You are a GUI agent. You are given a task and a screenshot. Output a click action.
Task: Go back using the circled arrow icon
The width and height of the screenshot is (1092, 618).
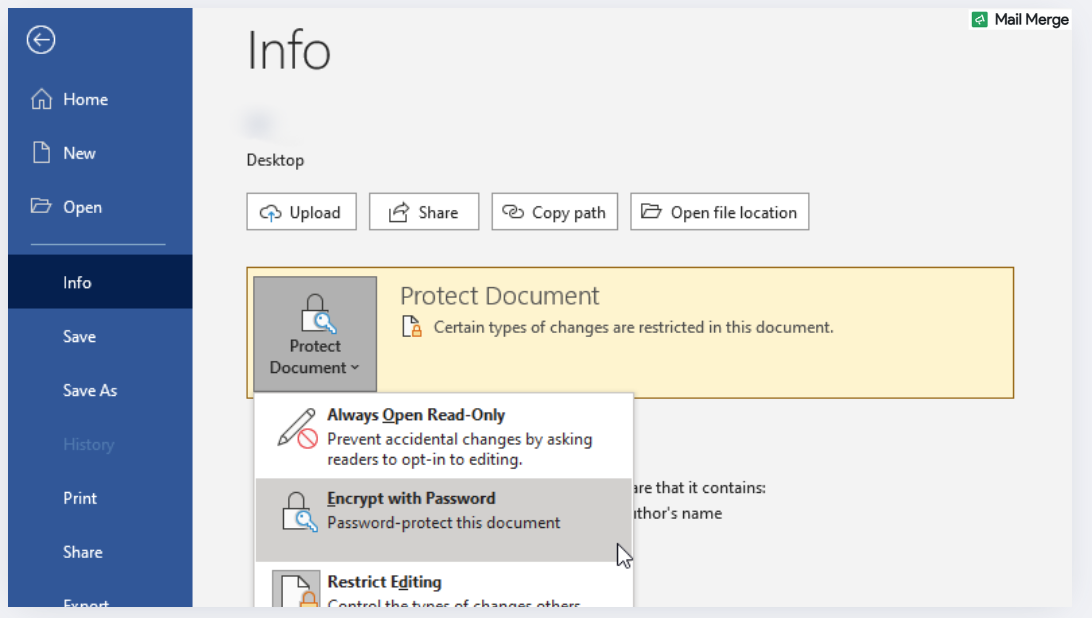41,40
